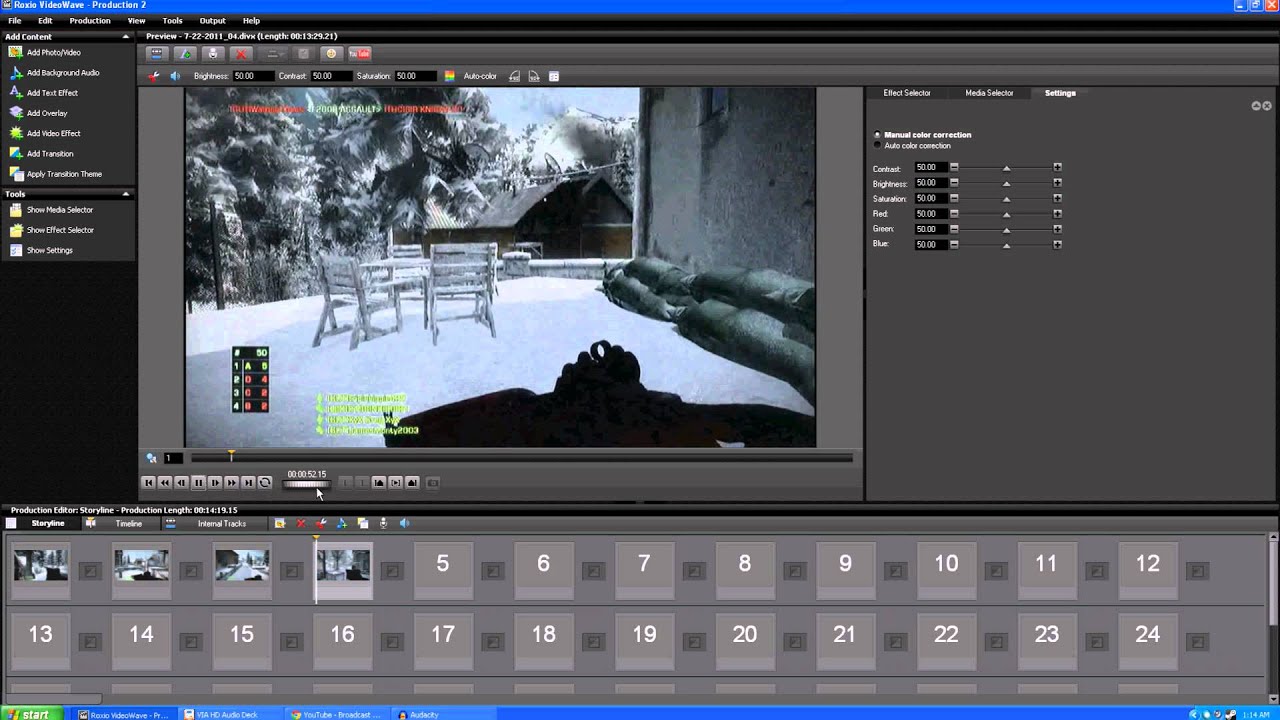
Task: Click the Brightness value field in the preview toolbar
Action: [254, 76]
